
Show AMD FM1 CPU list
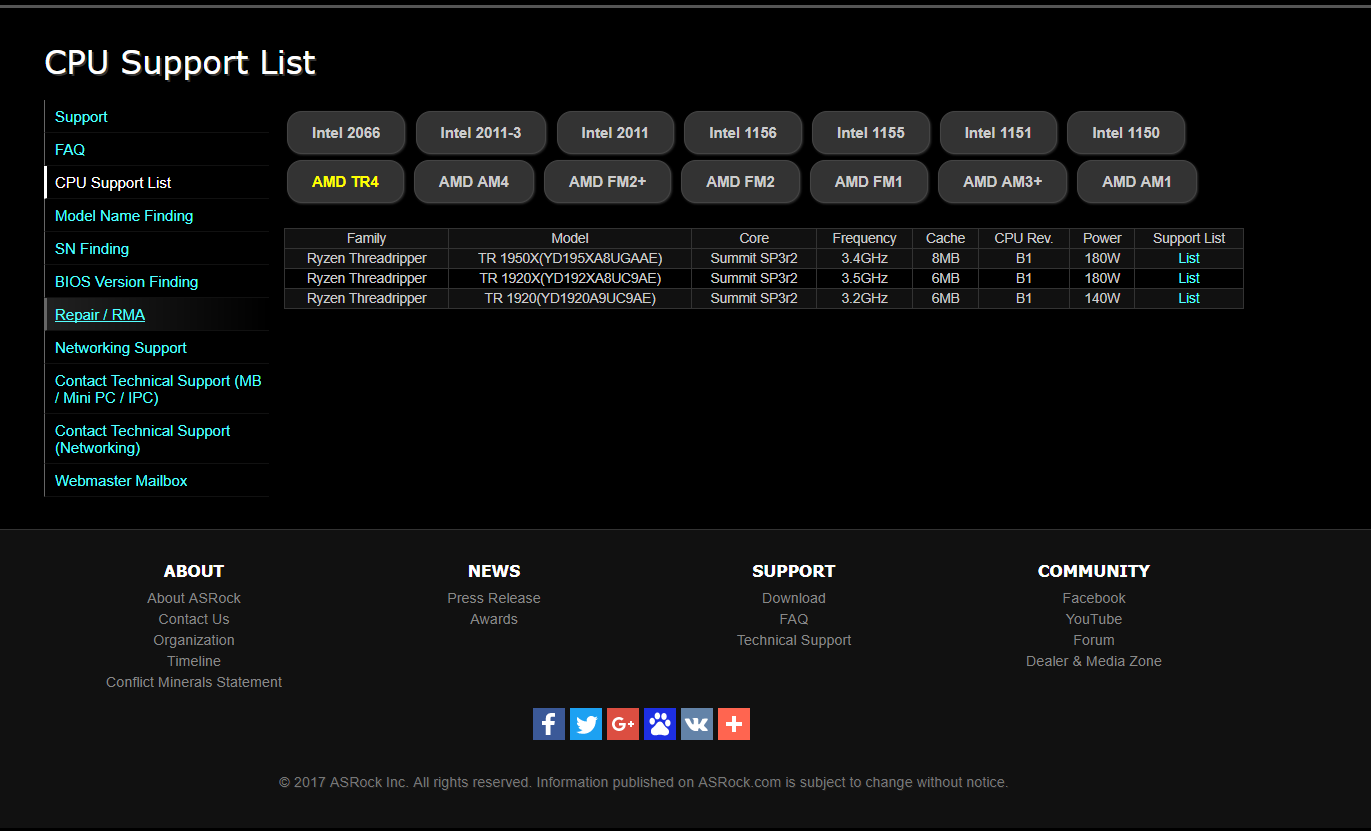coord(869,182)
